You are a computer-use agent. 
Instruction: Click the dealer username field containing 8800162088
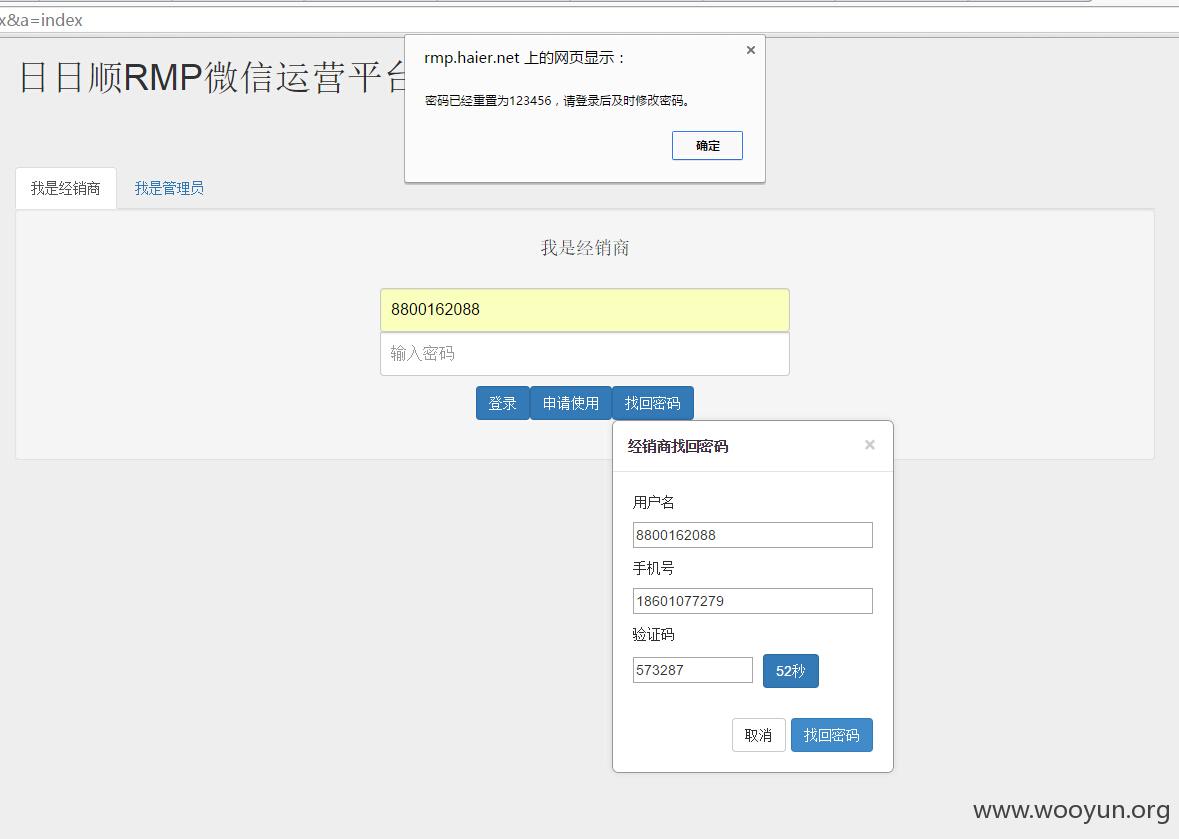(585, 310)
